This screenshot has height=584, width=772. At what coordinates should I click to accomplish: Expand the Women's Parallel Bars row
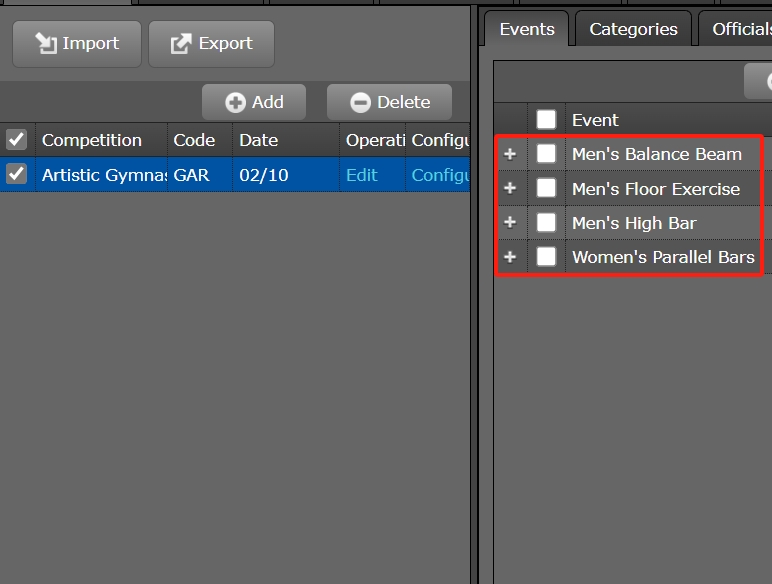click(510, 257)
